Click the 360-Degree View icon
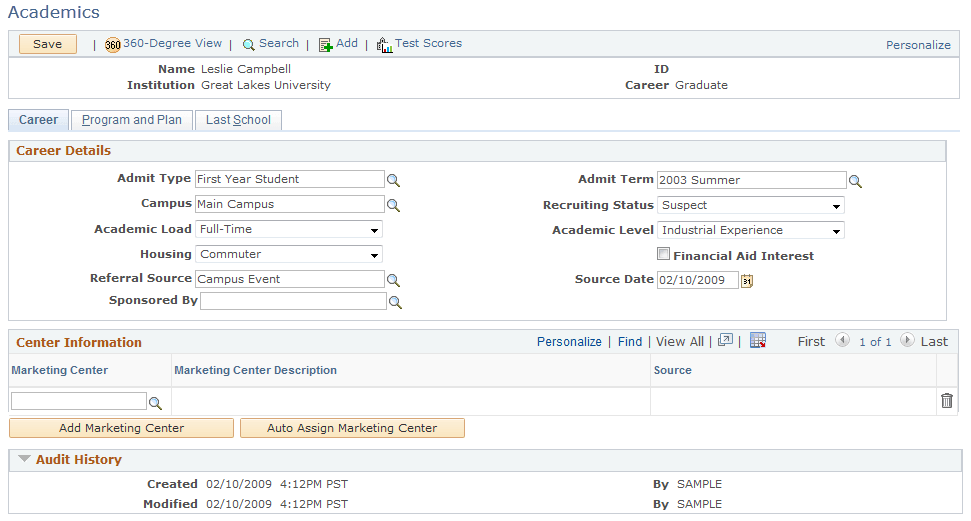This screenshot has height=521, width=971. pyautogui.click(x=113, y=45)
